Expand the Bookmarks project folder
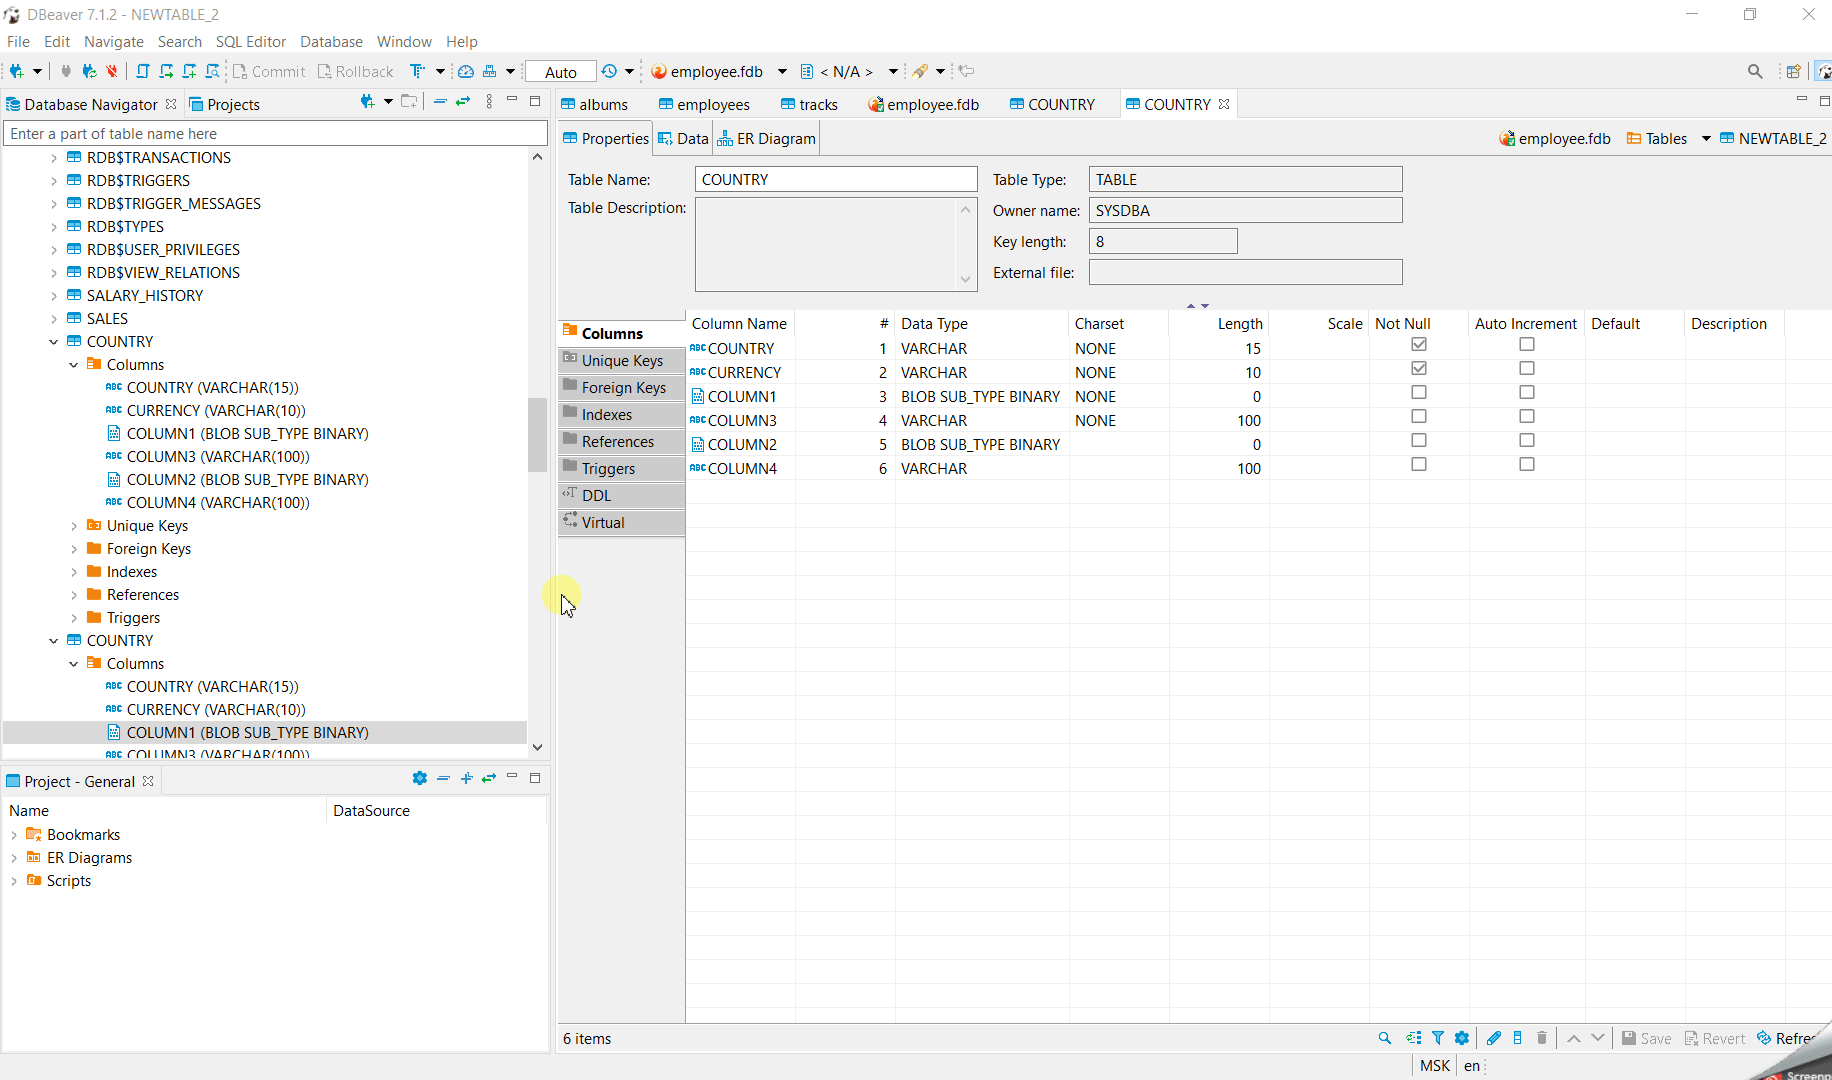This screenshot has height=1080, width=1832. click(x=14, y=835)
